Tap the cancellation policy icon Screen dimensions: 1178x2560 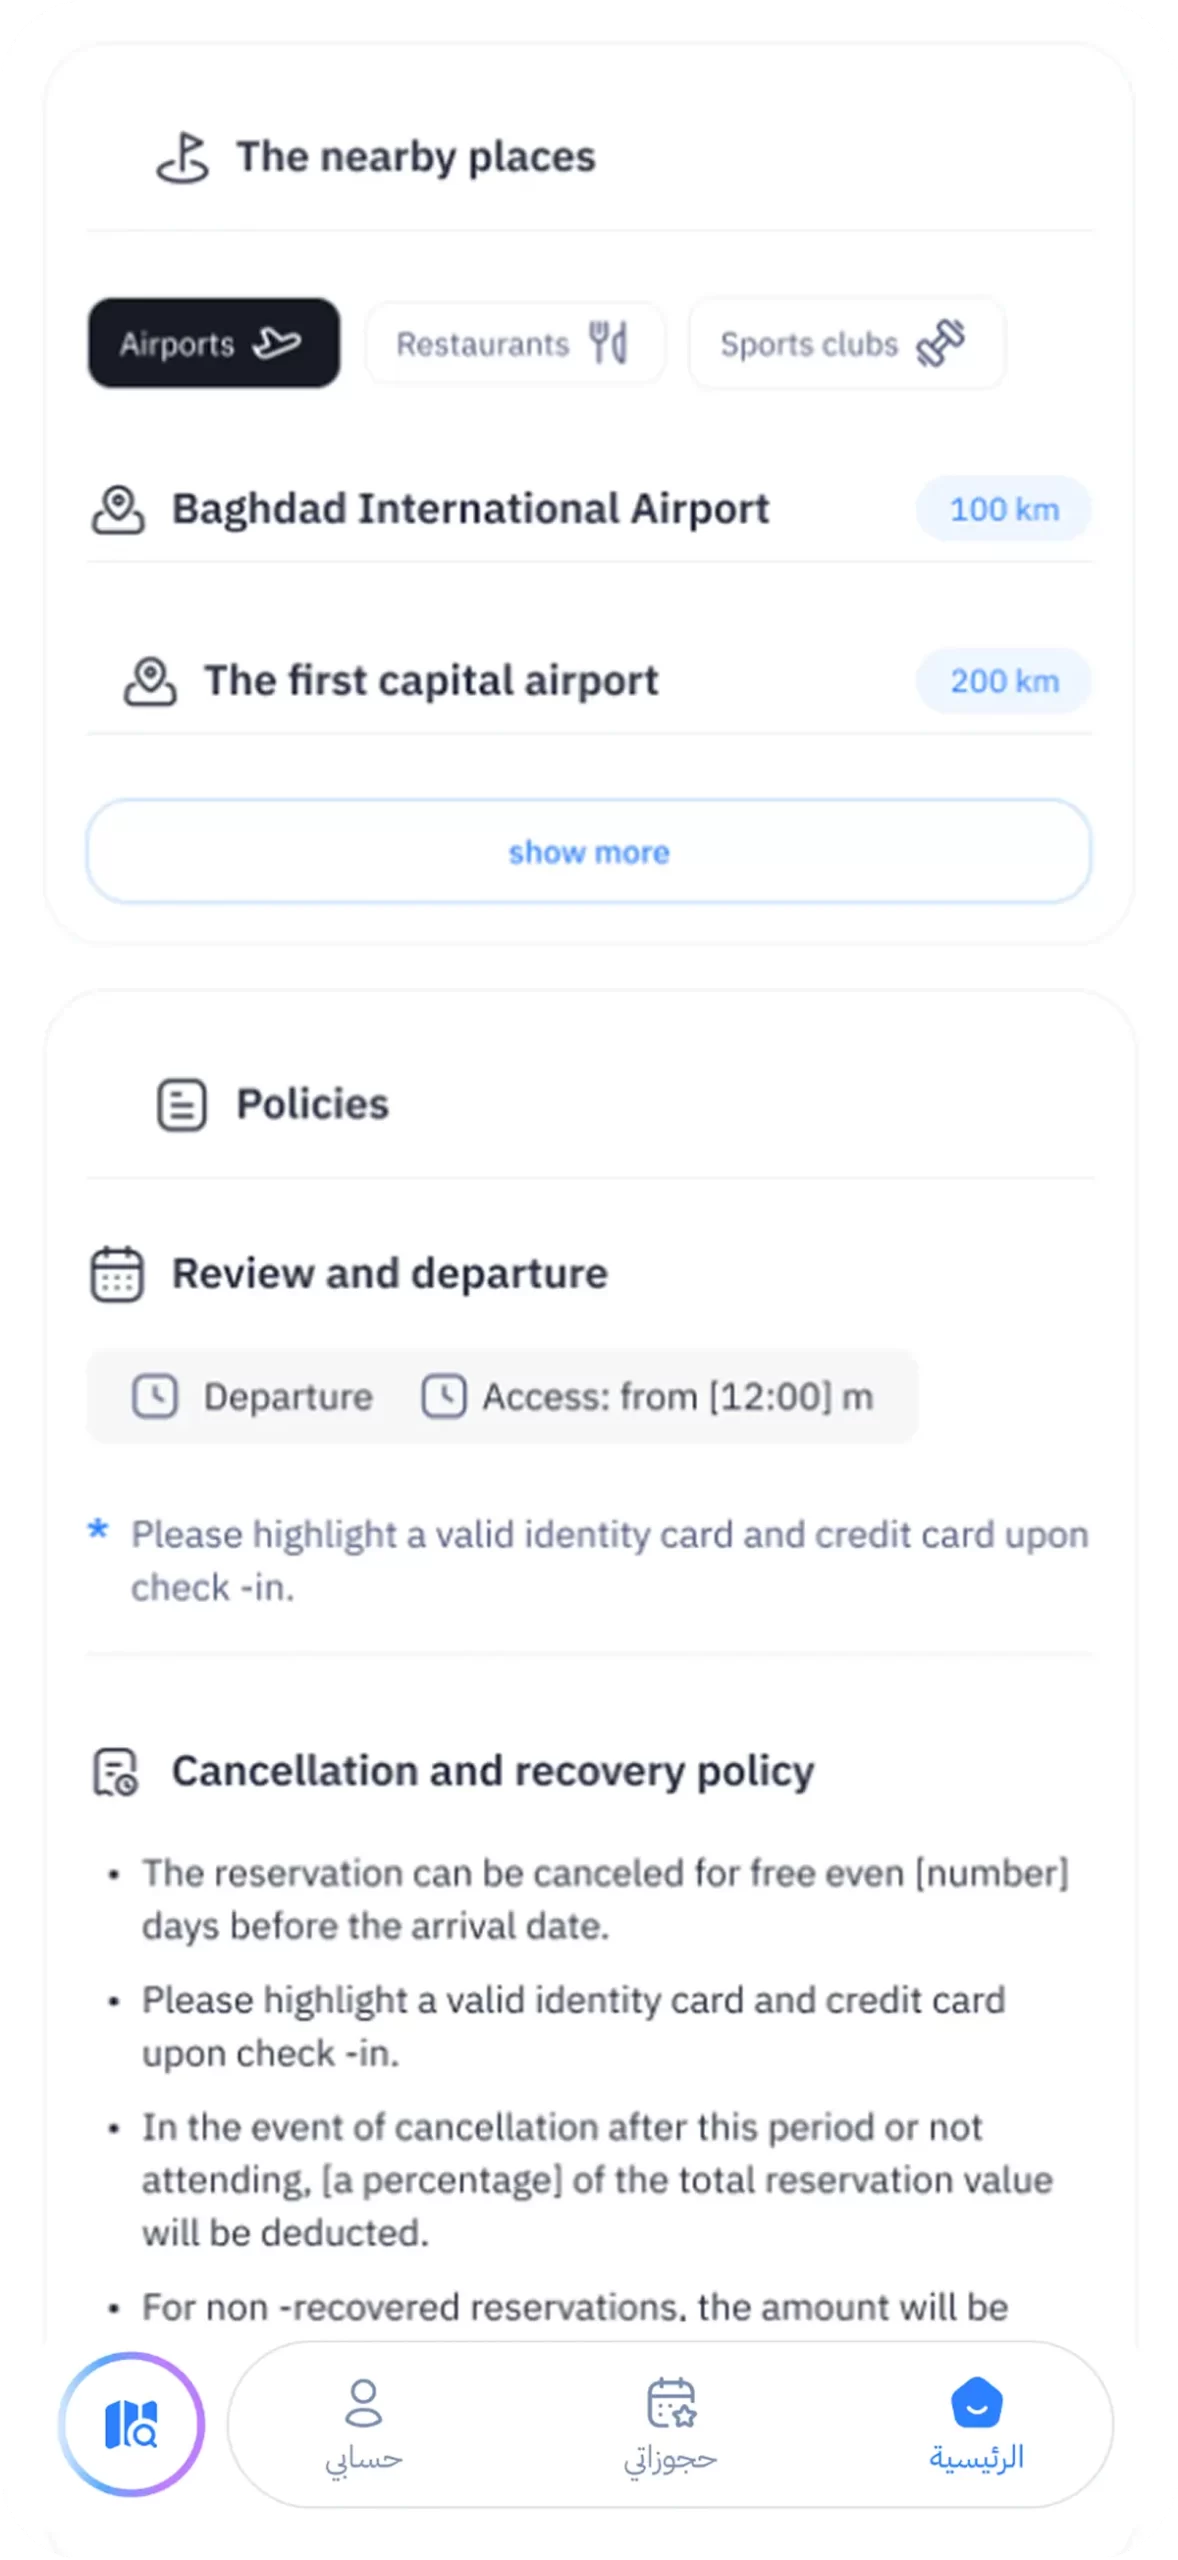115,1772
